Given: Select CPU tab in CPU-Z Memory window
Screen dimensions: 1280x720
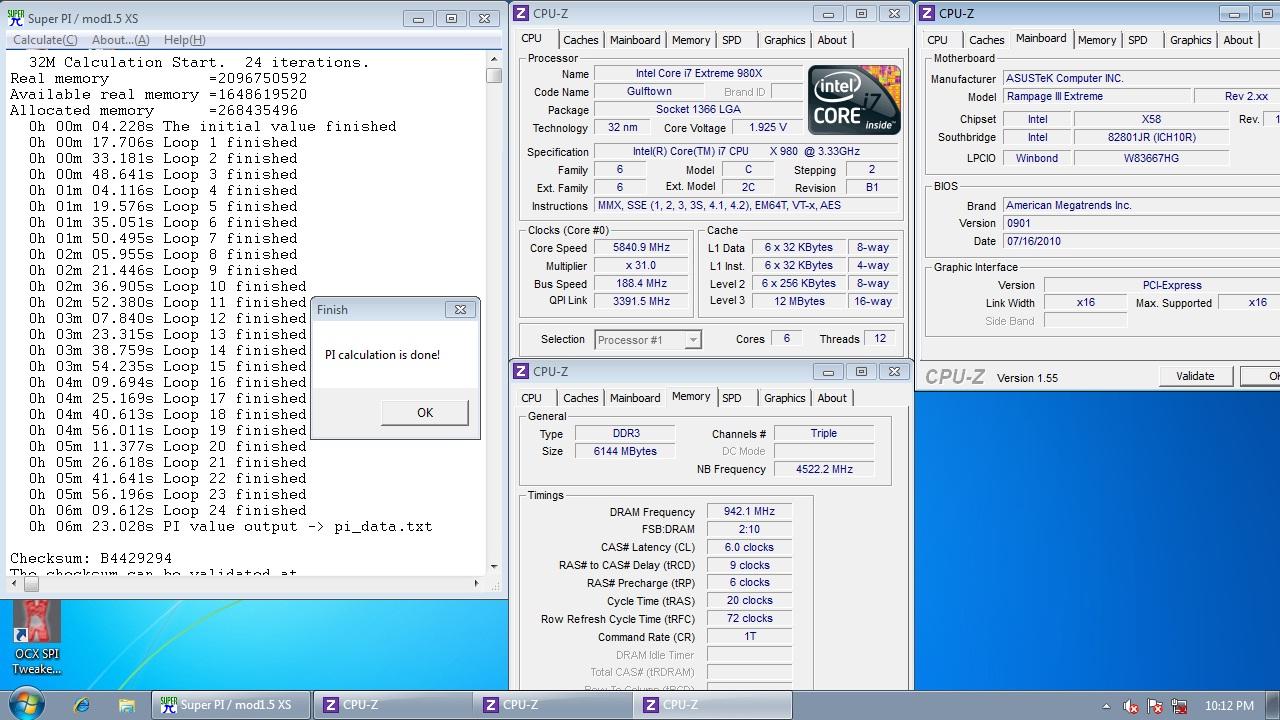Looking at the screenshot, I should [x=532, y=398].
